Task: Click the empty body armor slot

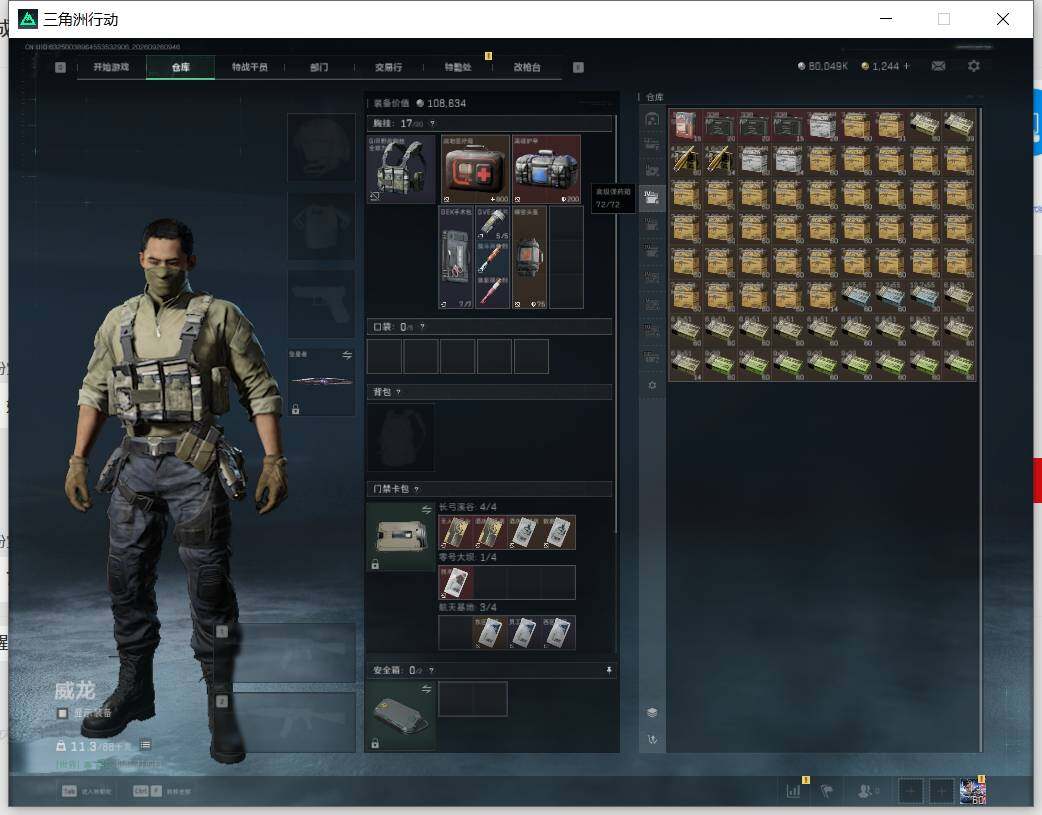Action: tap(321, 226)
